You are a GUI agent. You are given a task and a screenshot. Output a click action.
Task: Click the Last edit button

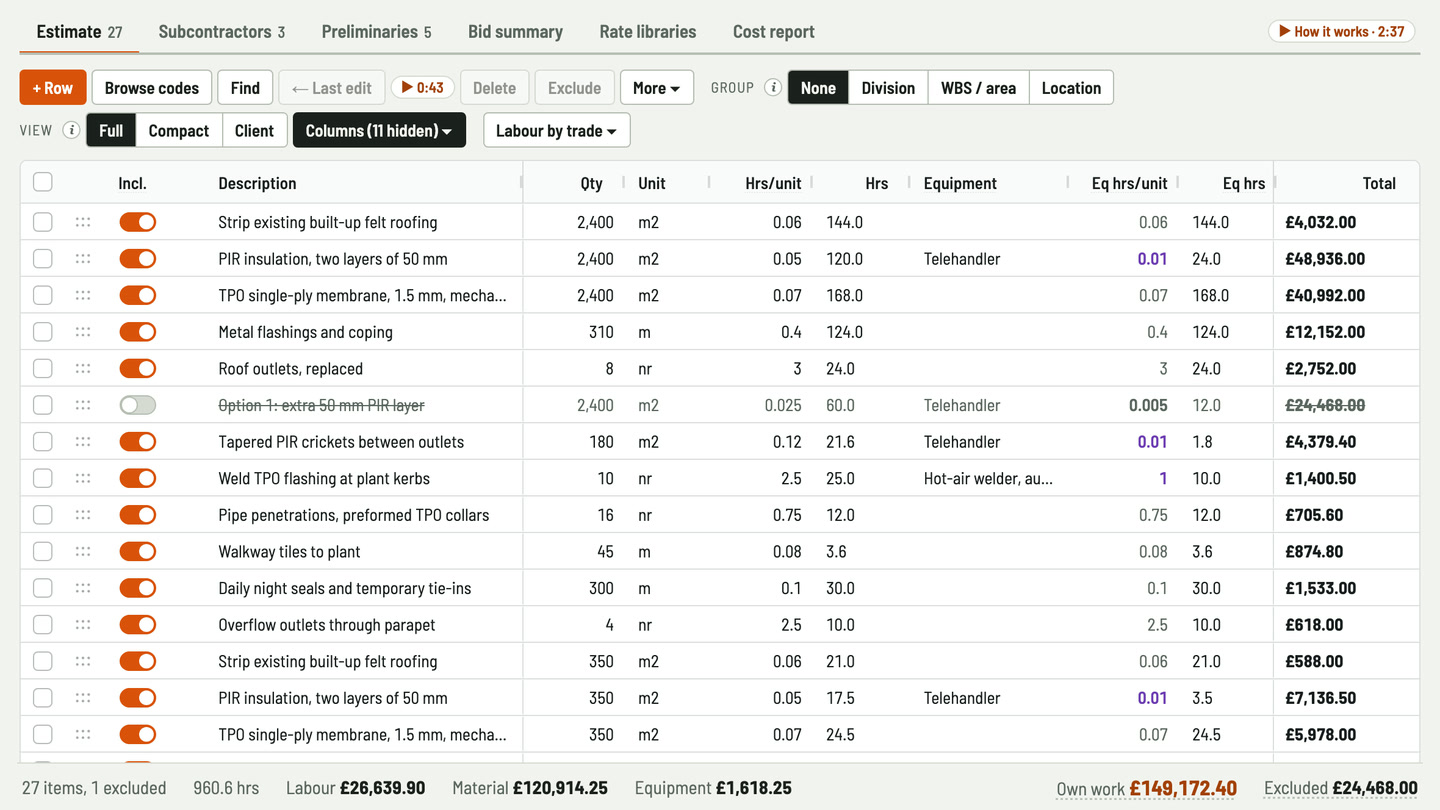click(332, 88)
